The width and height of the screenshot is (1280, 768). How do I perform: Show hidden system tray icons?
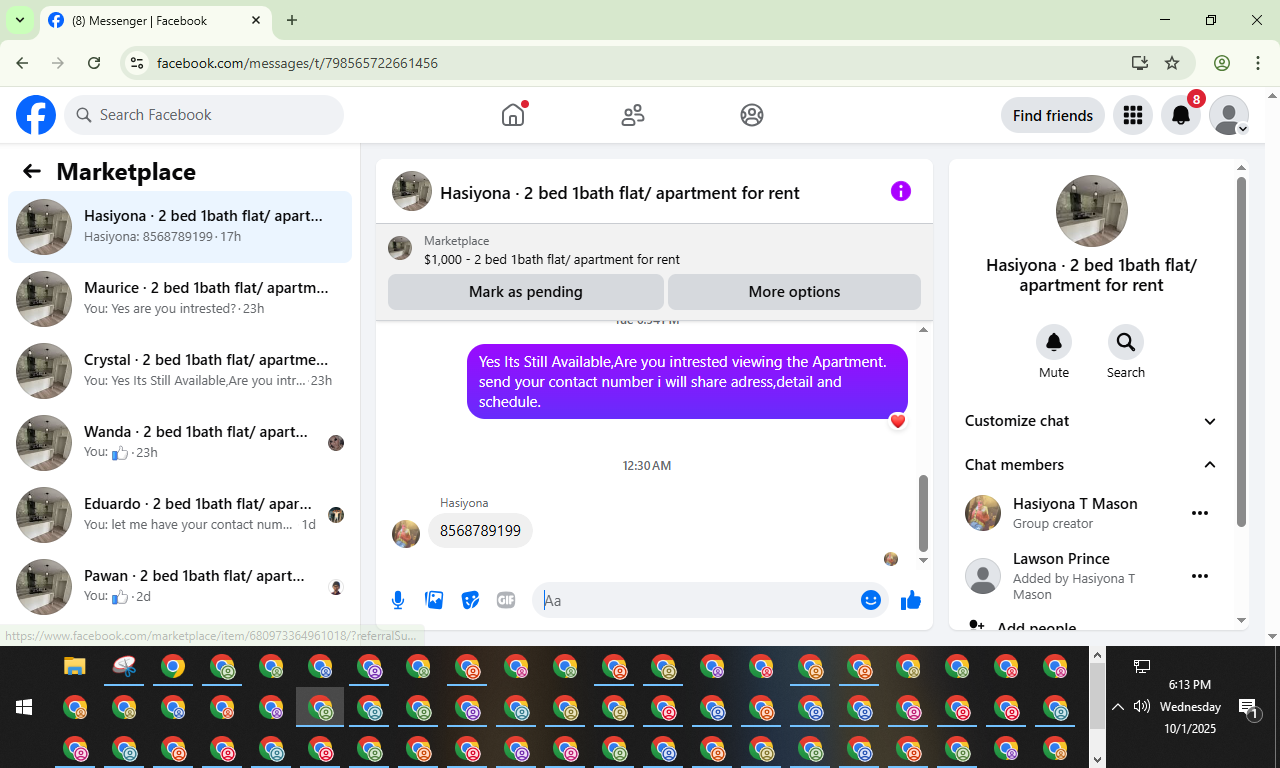tap(1118, 707)
